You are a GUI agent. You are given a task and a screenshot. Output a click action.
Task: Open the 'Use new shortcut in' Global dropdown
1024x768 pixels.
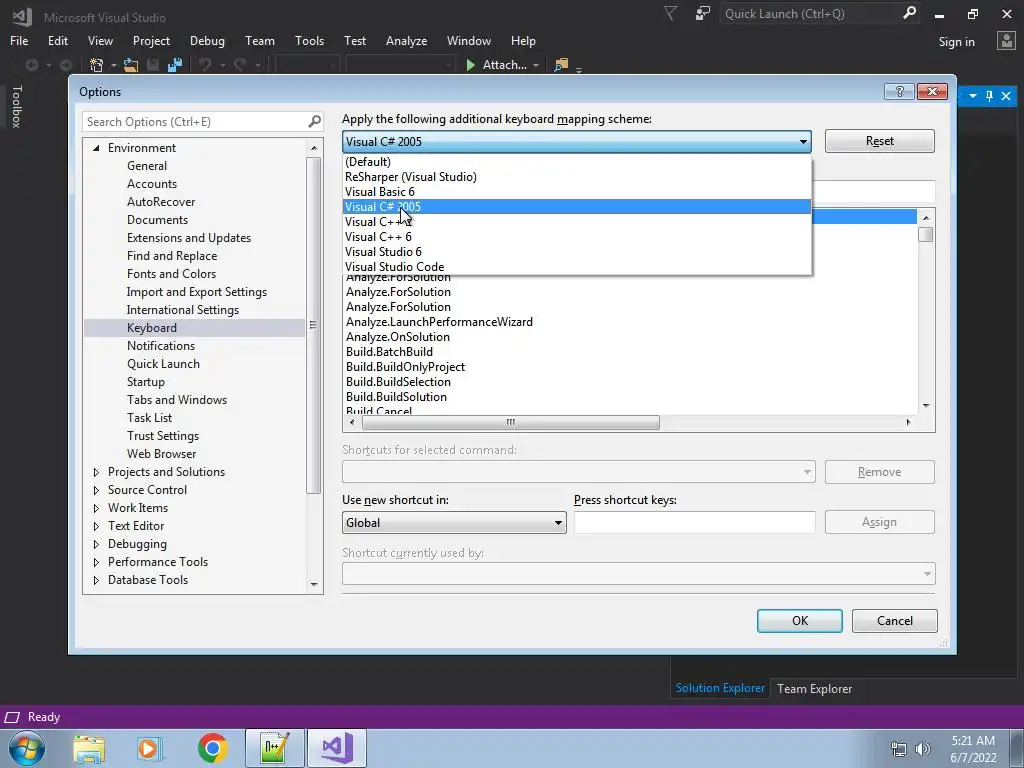pyautogui.click(x=454, y=522)
